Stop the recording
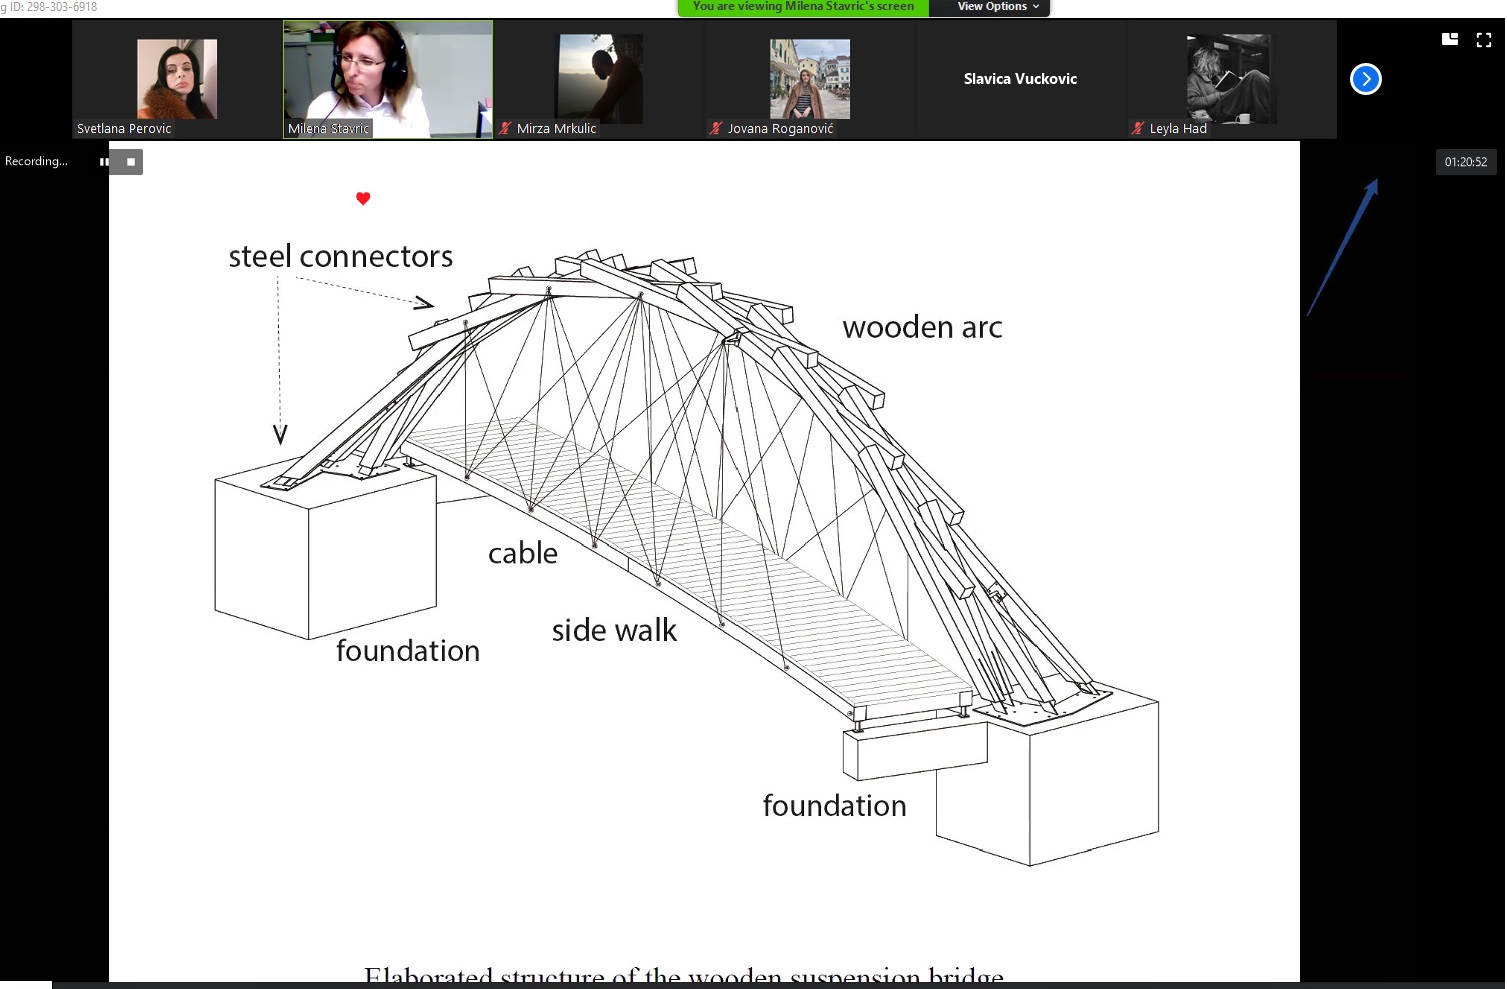1507x989 pixels. pos(130,162)
